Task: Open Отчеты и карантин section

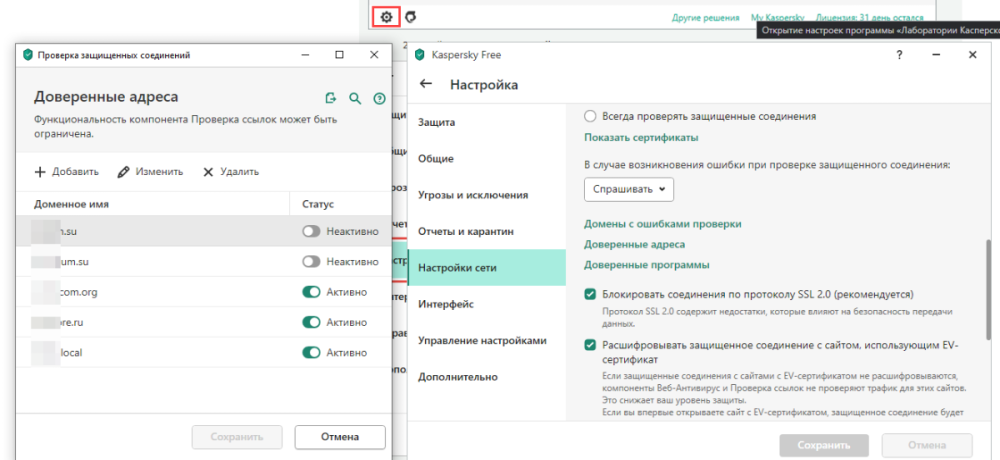Action: 487,232
